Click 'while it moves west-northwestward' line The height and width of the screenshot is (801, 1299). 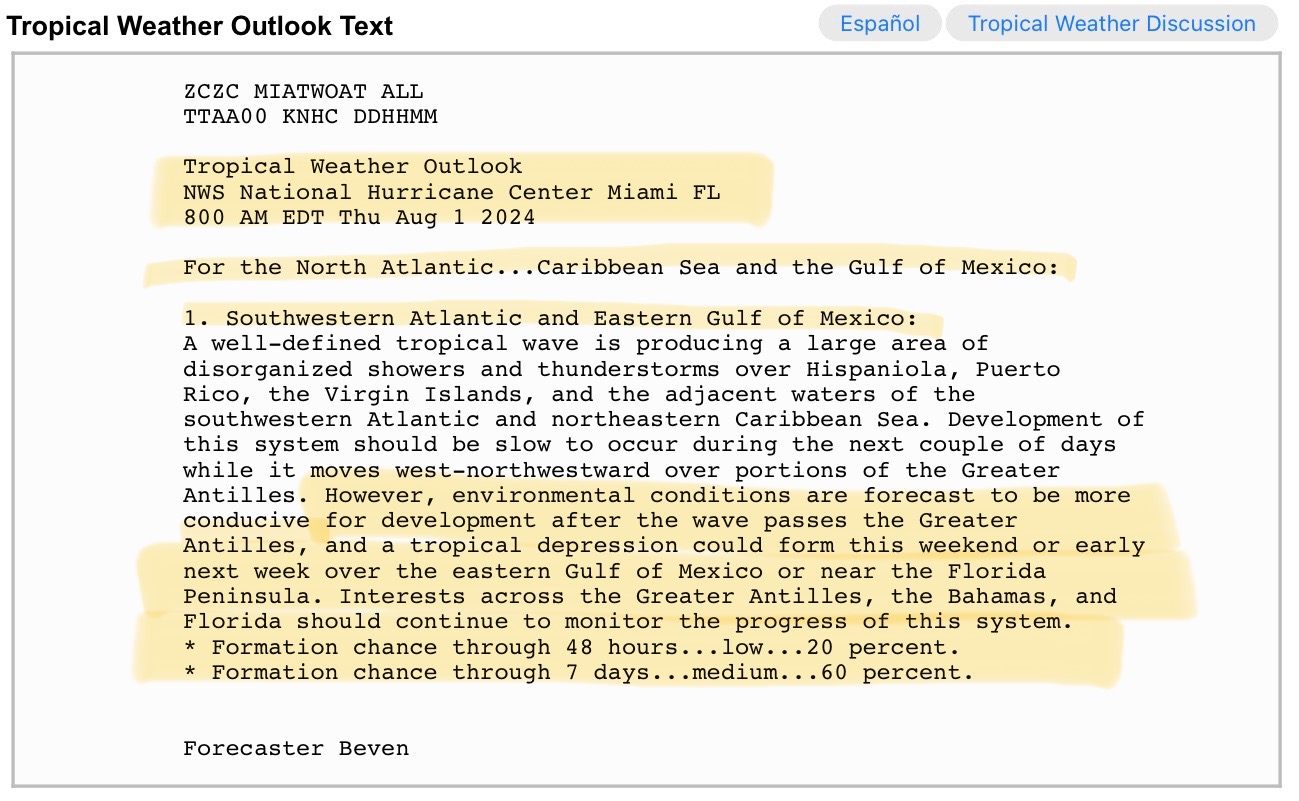tap(621, 470)
